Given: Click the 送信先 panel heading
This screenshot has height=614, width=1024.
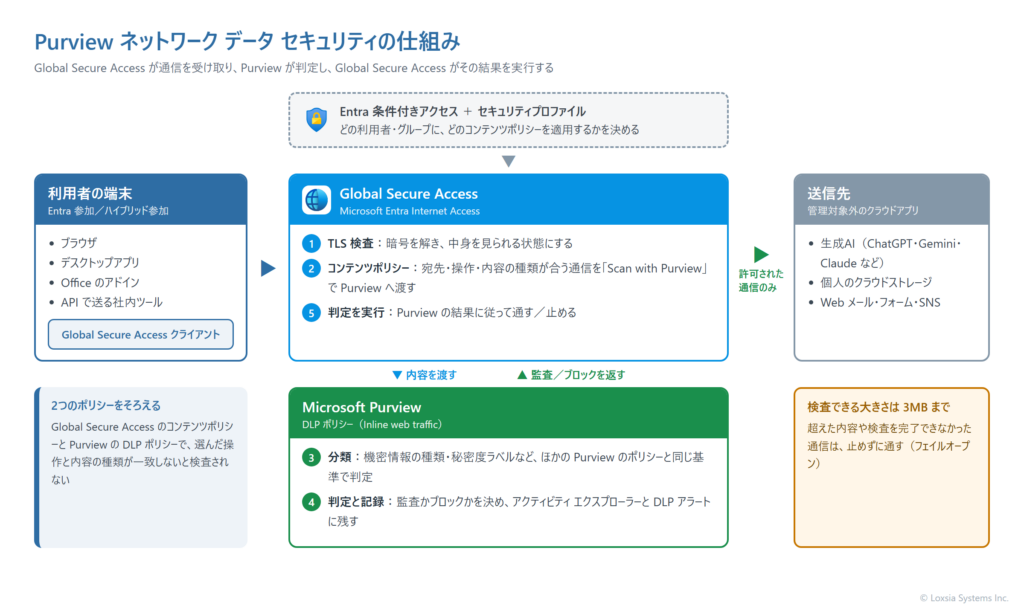Looking at the screenshot, I should tap(829, 193).
